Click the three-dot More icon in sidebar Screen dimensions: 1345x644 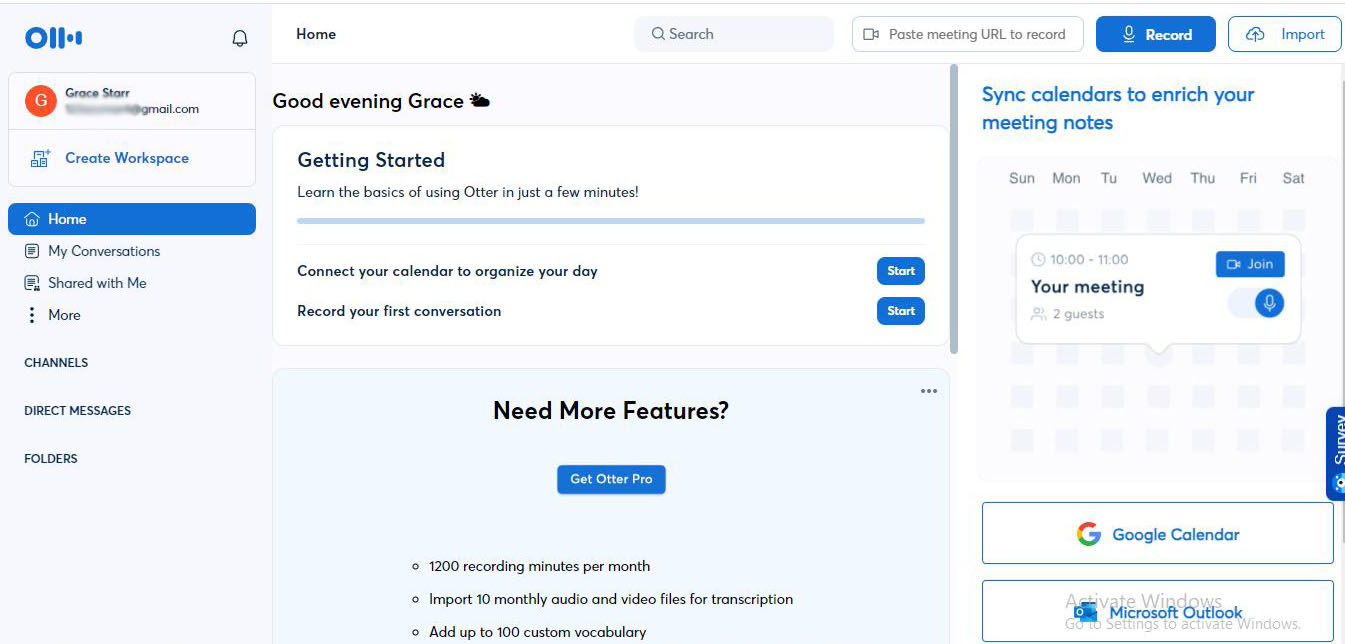click(x=32, y=315)
